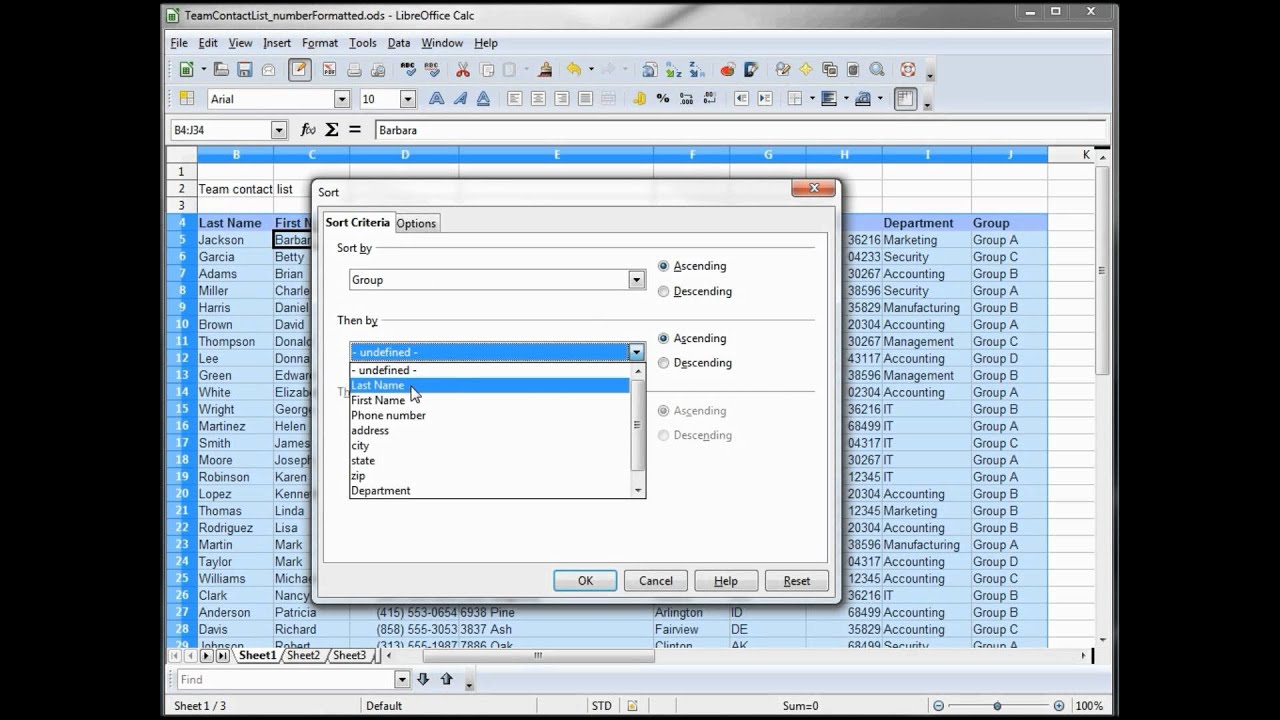Toggle Edit File mode in the toolbar
This screenshot has height=720, width=1280.
(x=299, y=69)
